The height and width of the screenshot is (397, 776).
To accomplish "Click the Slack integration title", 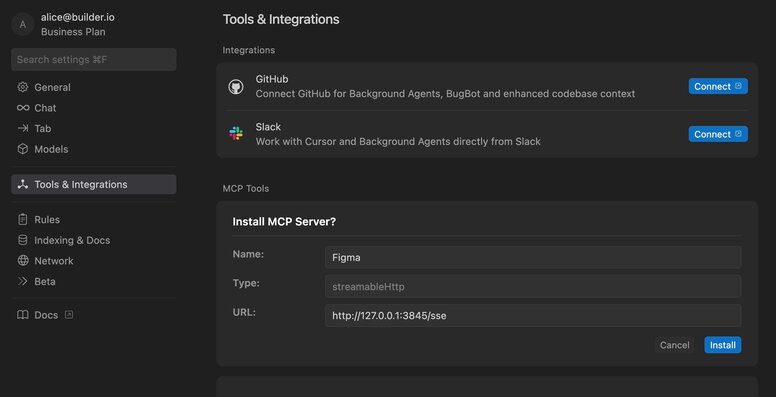I will tap(268, 127).
